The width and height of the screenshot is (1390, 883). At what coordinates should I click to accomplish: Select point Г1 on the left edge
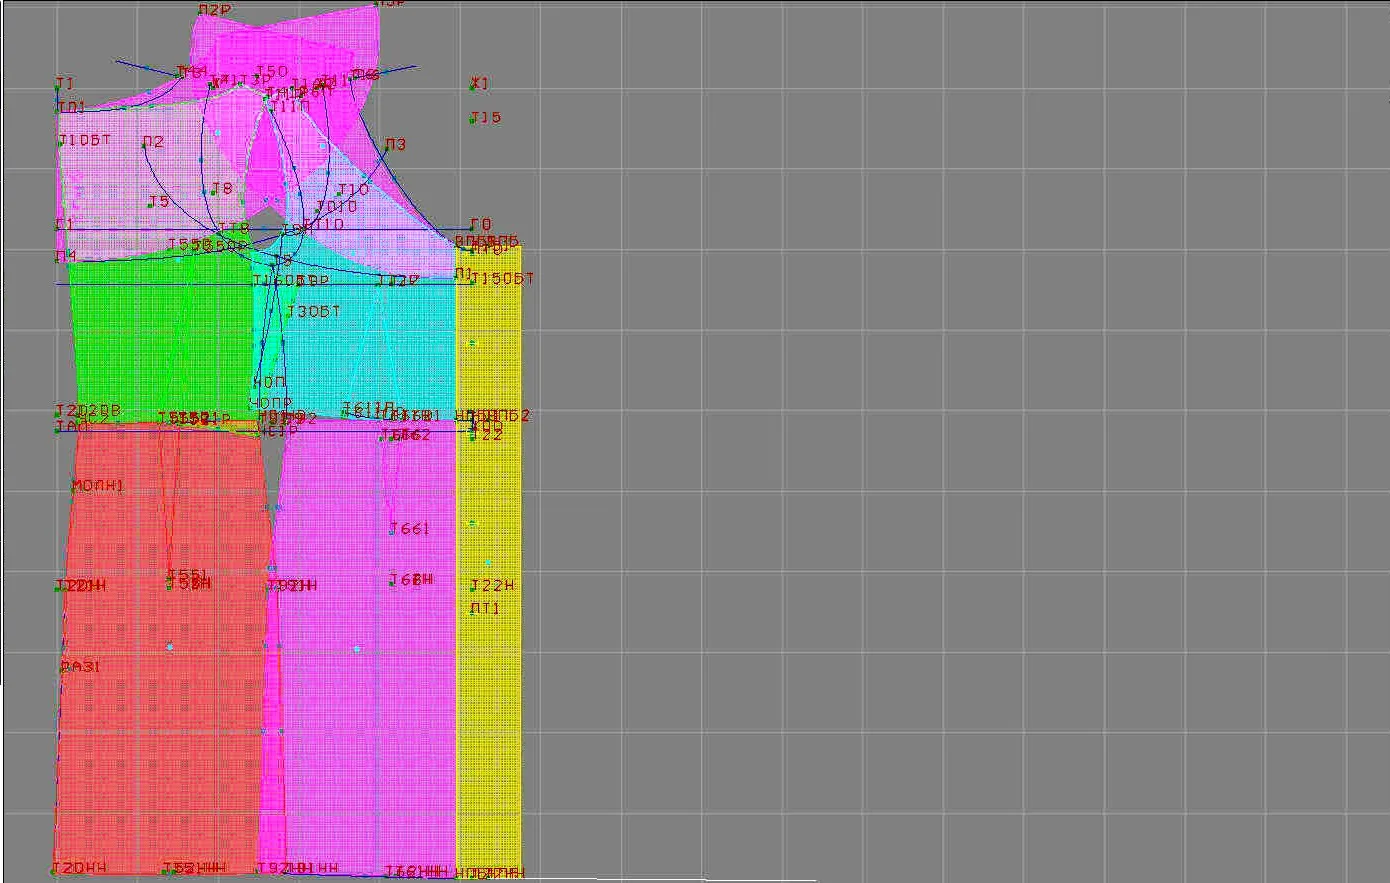point(64,225)
